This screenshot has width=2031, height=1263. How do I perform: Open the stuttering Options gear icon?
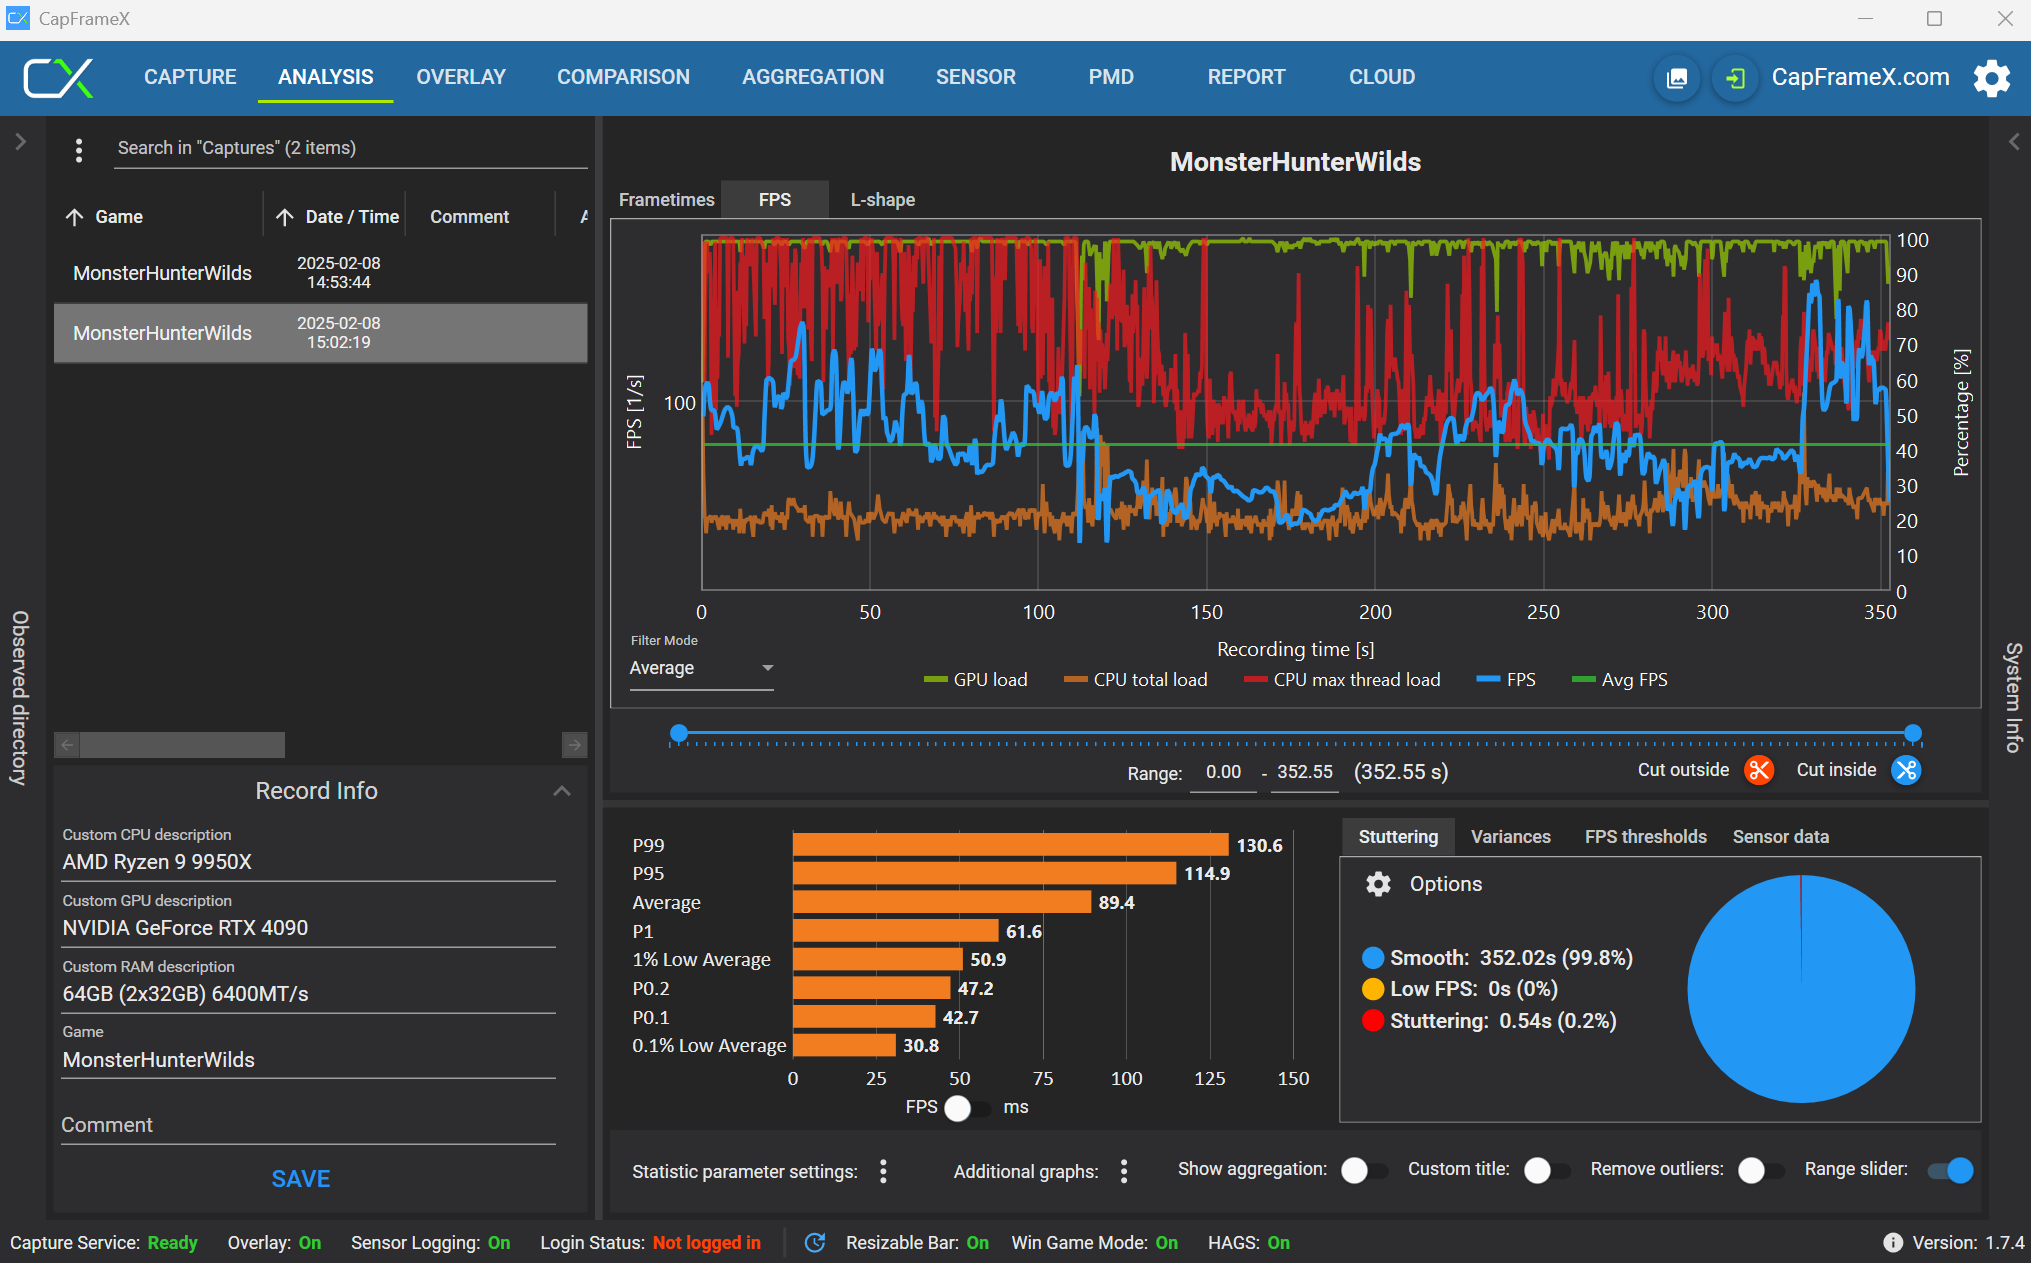tap(1379, 884)
